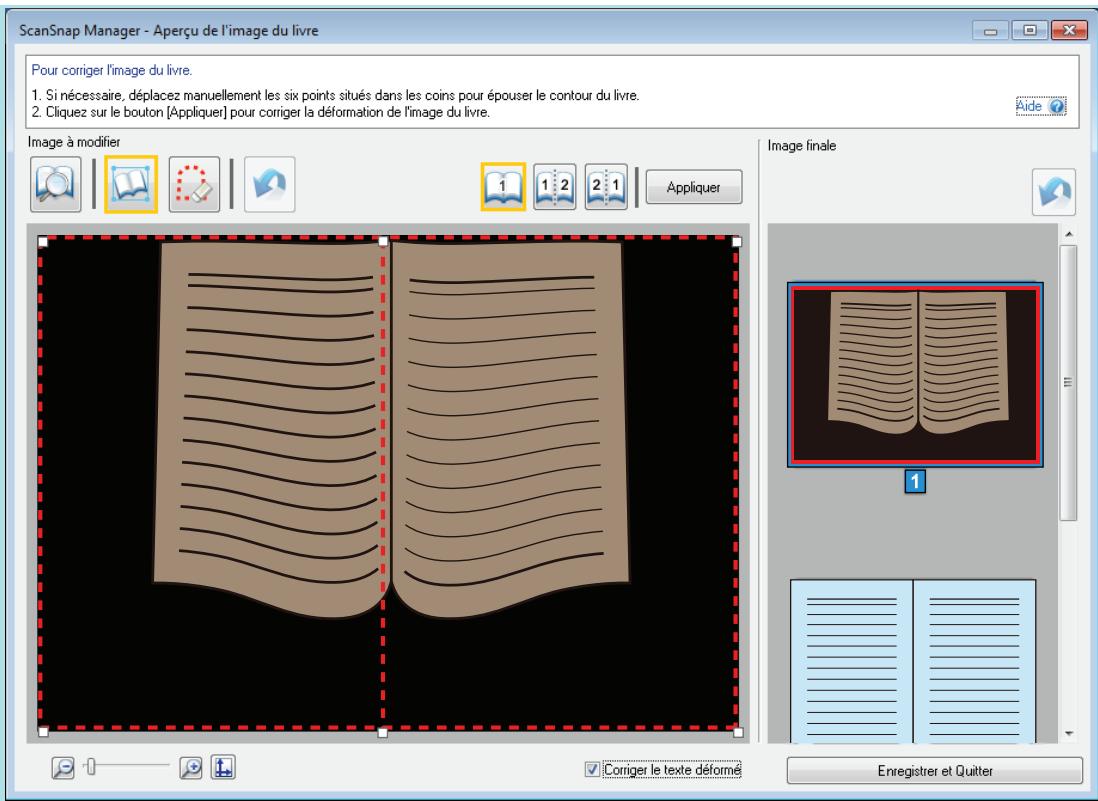This screenshot has height=801, width=1098.
Task: Click the 'Pour corriger l'image du livre.' heading
Action: pos(111,70)
